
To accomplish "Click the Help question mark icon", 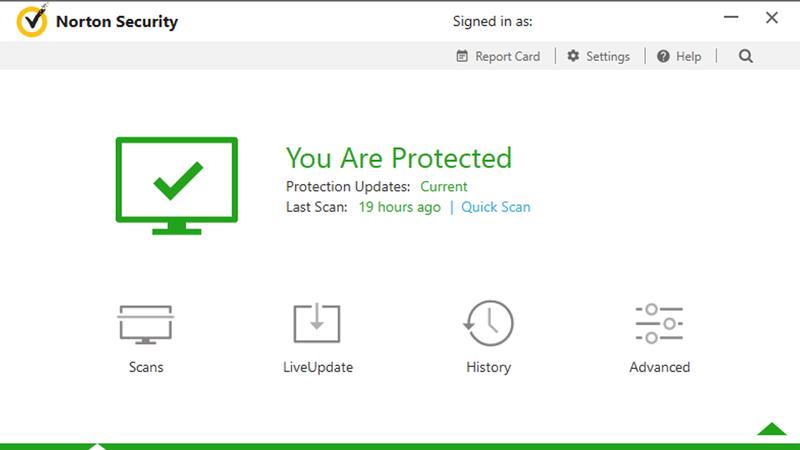I will click(663, 56).
